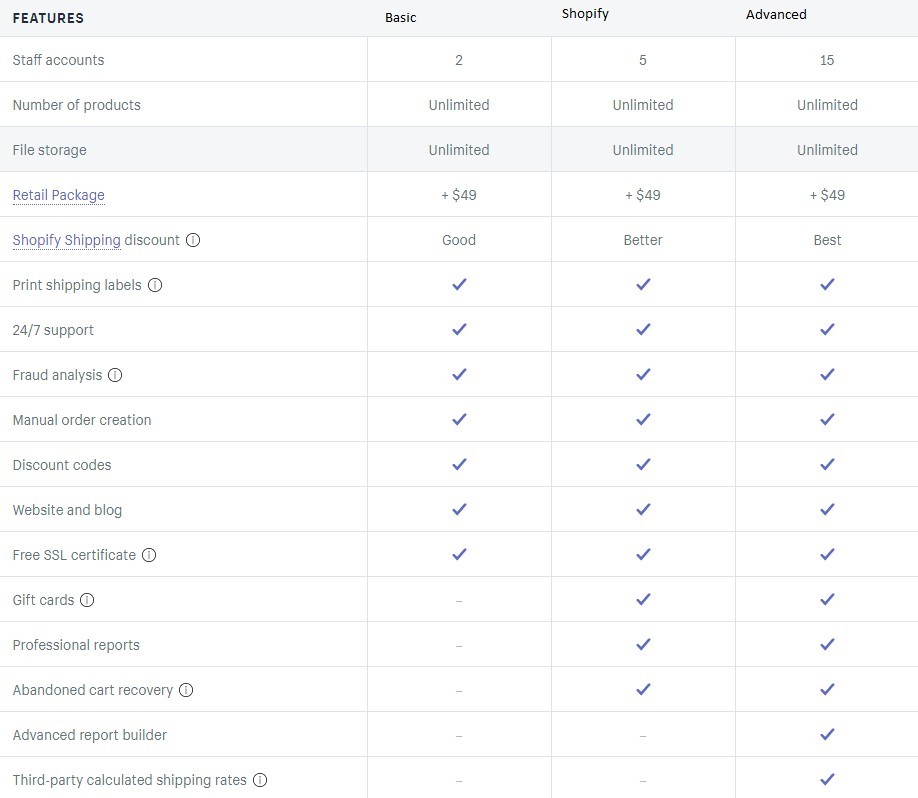Click Shopify + $49 Retail Package price
Viewport: 918px width, 798px height.
coord(643,195)
